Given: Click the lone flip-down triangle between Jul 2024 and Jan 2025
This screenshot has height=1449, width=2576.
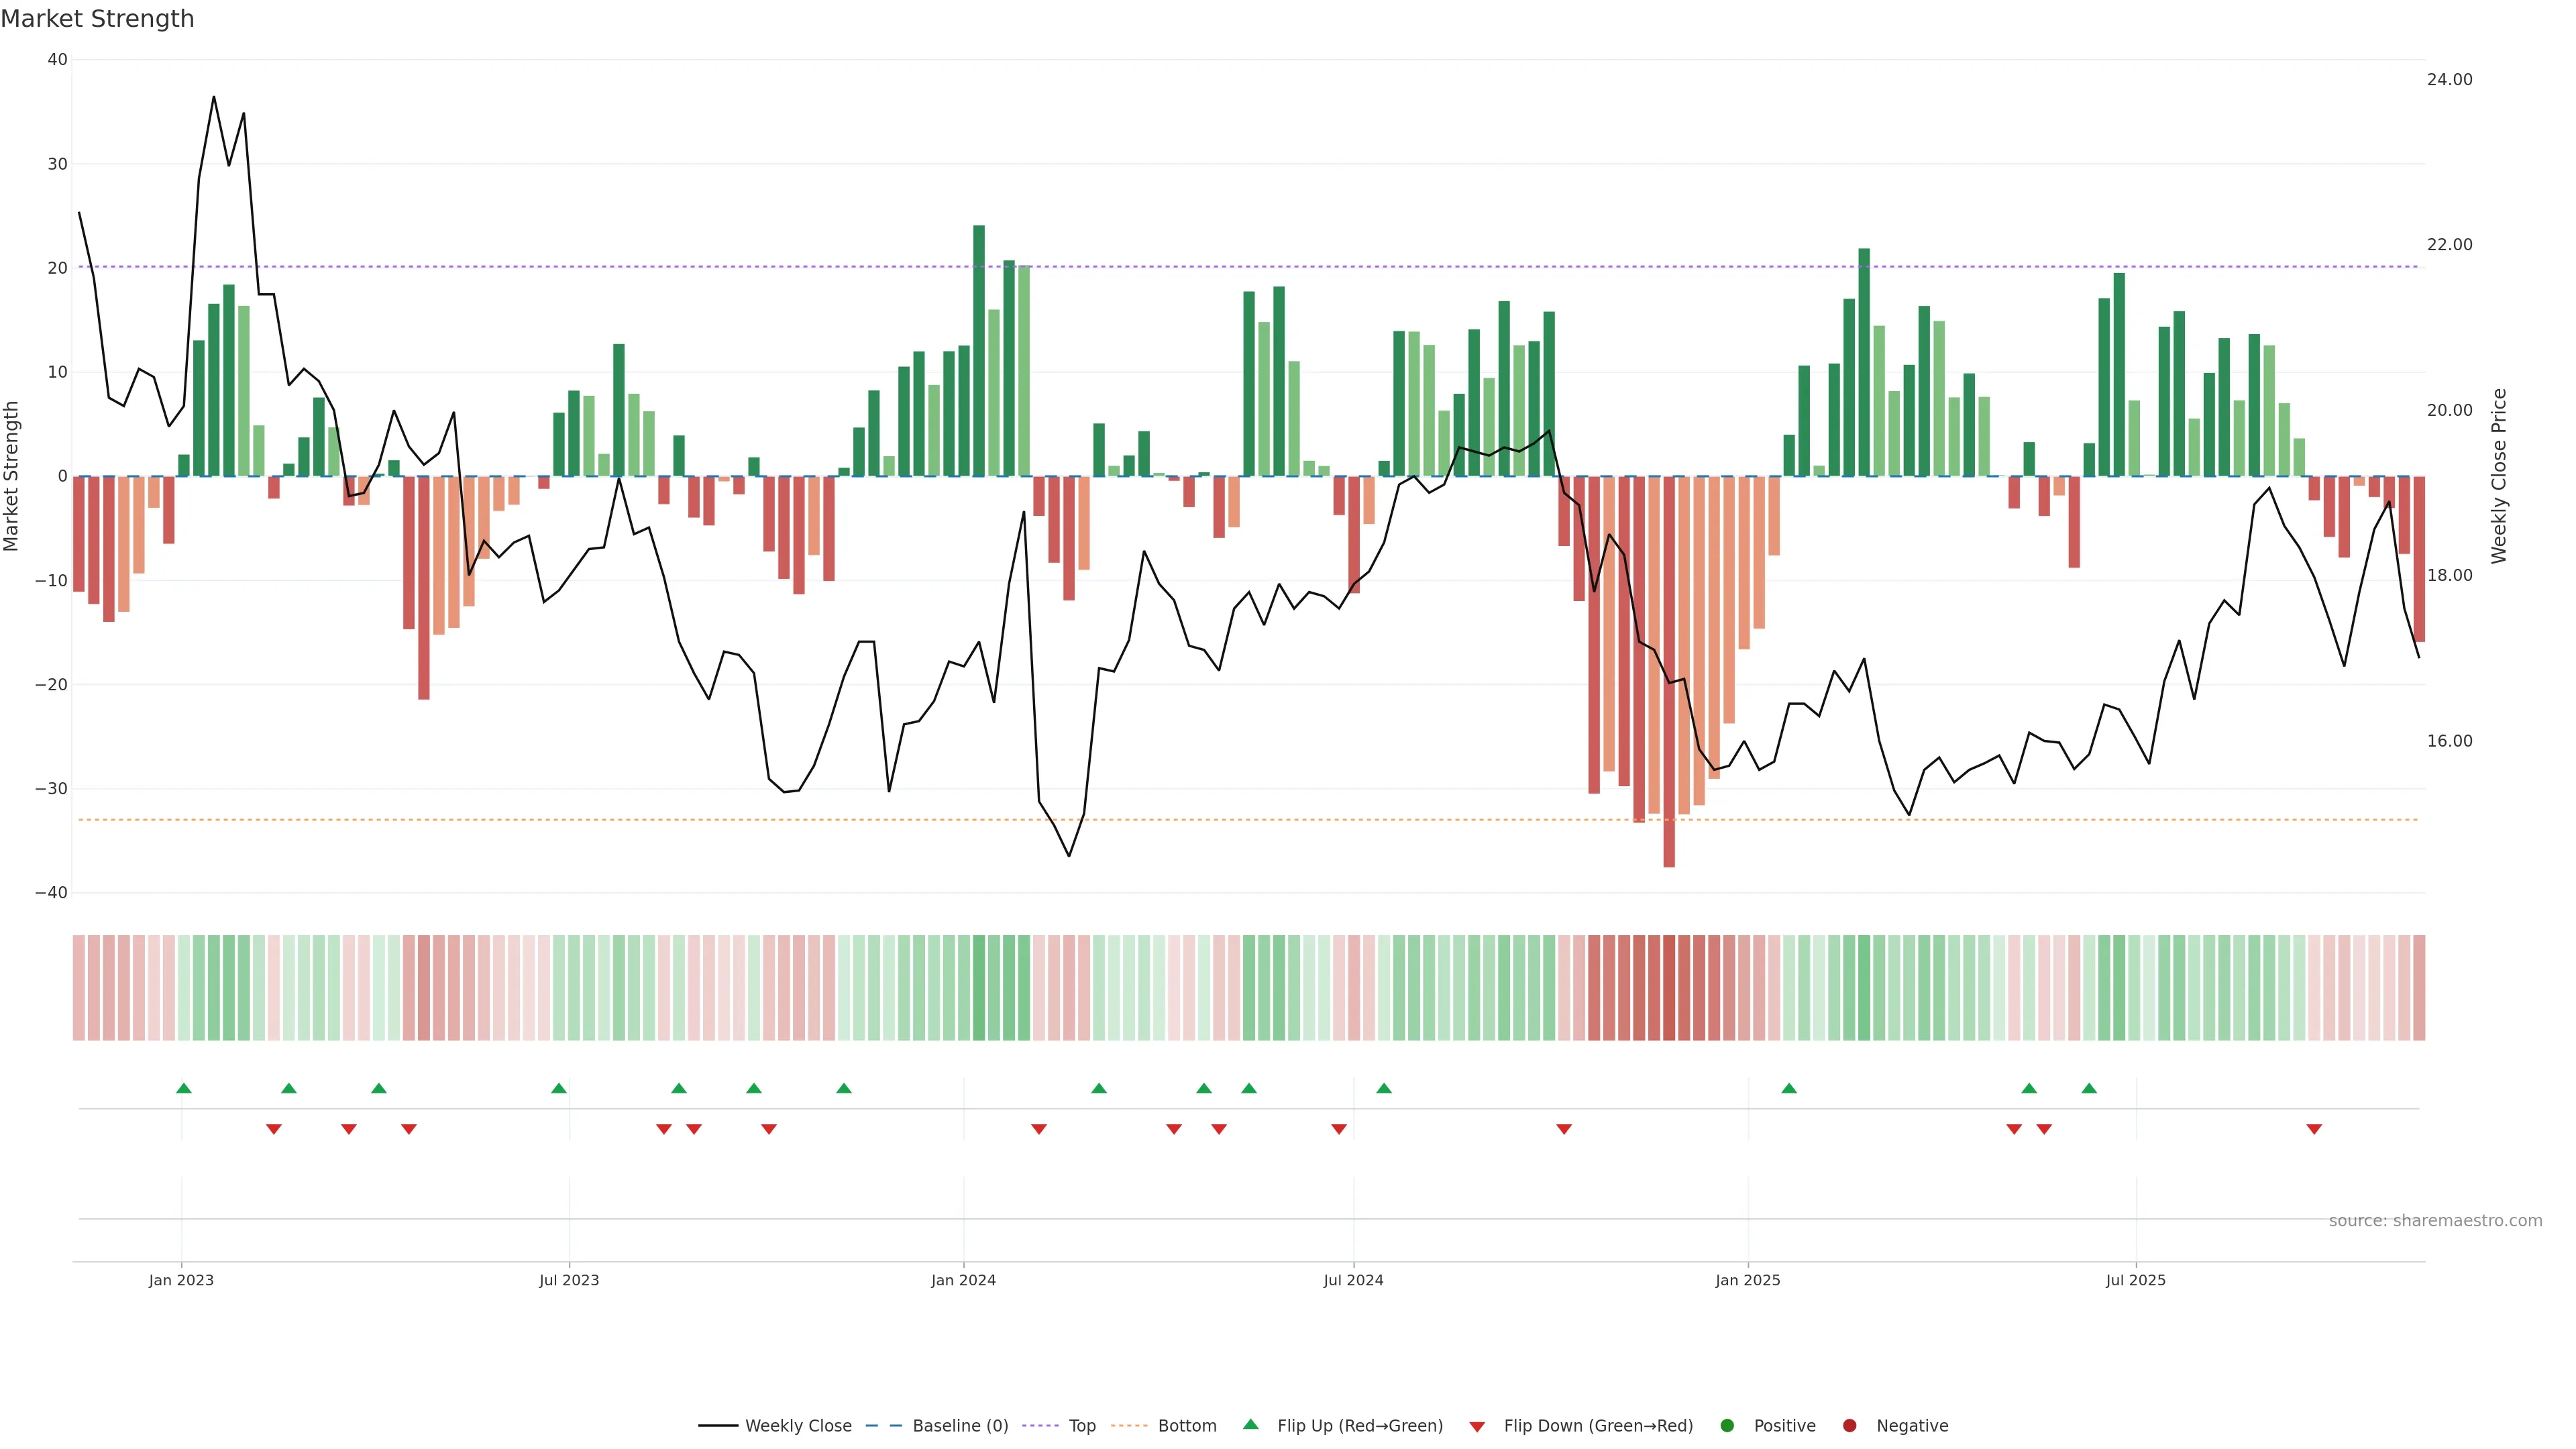Looking at the screenshot, I should [x=1564, y=1129].
